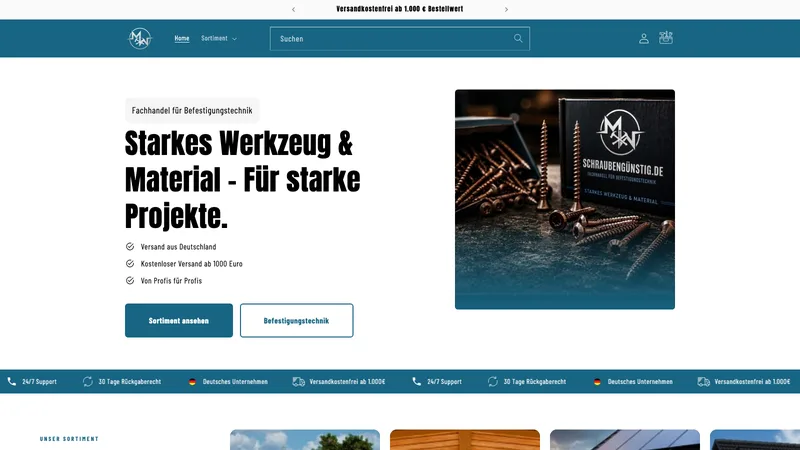The image size is (800, 450).
Task: Show next announcement with right arrow
Action: click(506, 9)
